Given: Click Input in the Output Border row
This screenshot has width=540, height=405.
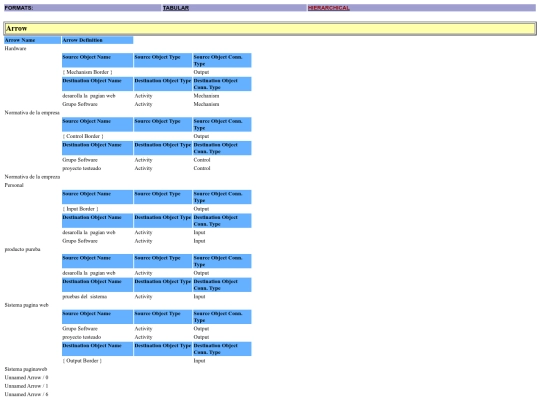Looking at the screenshot, I should pyautogui.click(x=199, y=361).
